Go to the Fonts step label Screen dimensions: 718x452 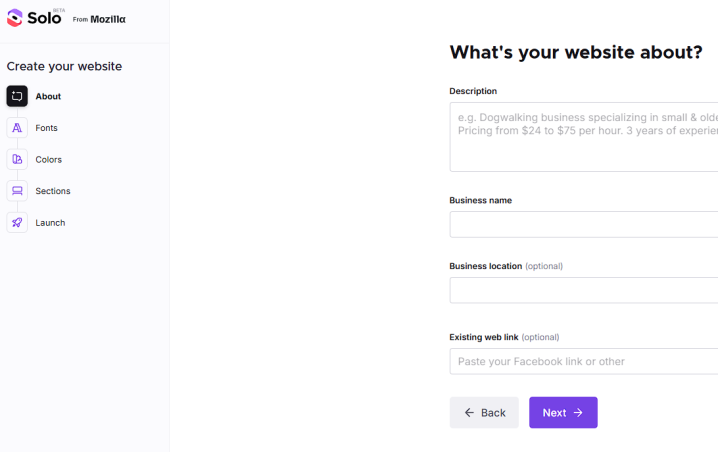(47, 128)
